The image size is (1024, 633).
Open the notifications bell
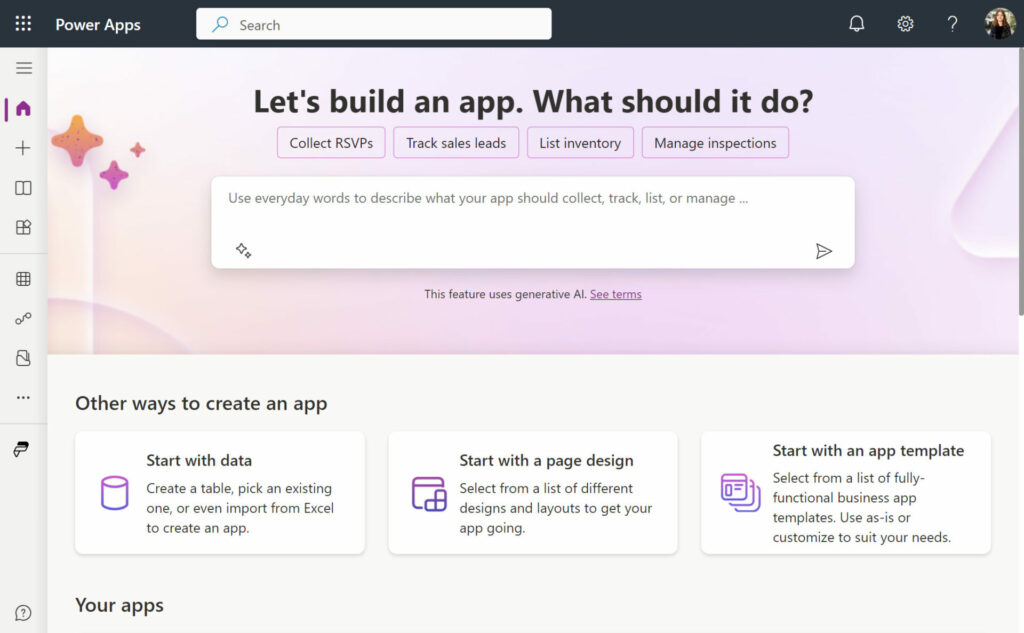click(857, 24)
